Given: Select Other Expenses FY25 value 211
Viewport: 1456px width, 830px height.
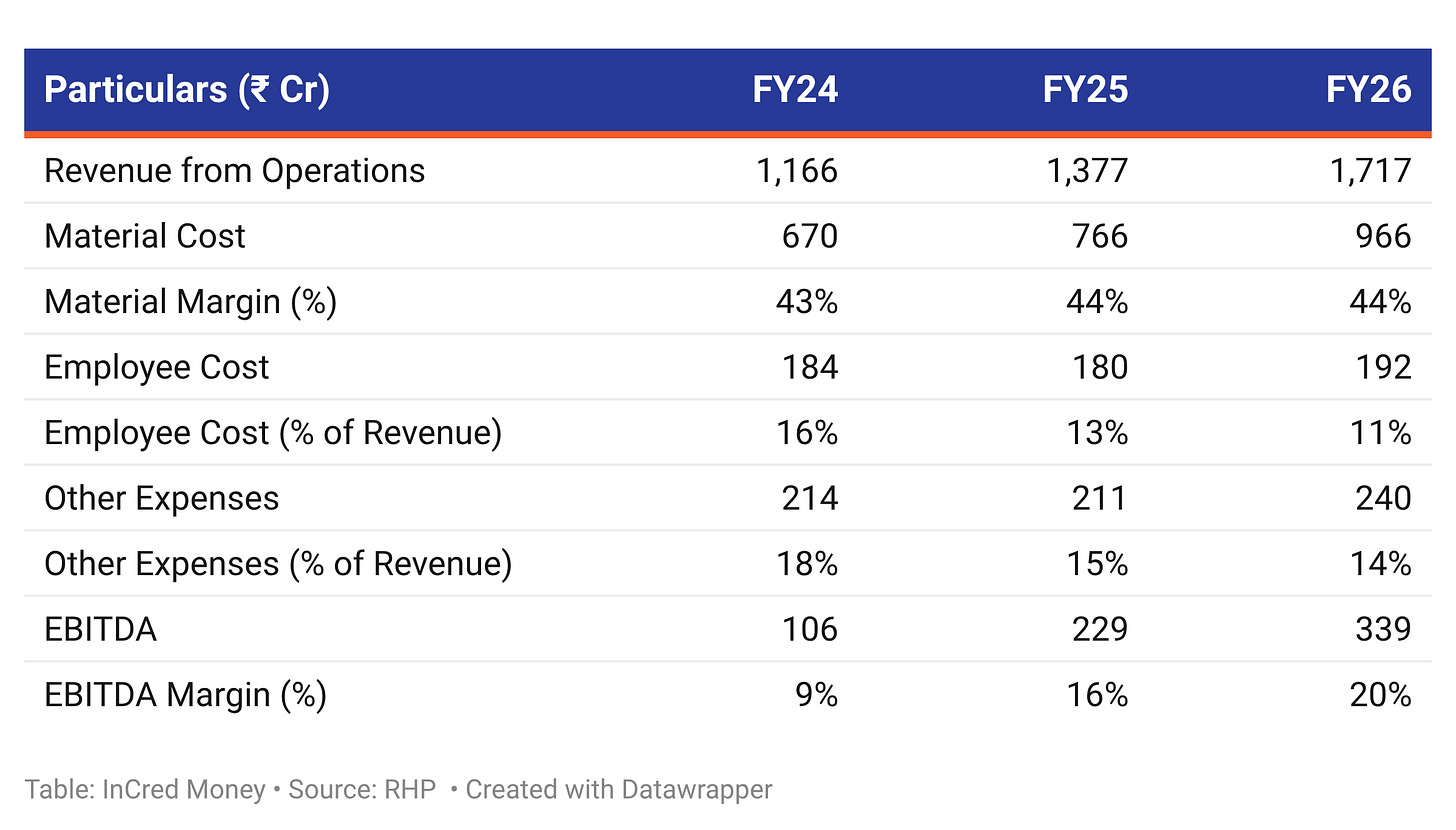Looking at the screenshot, I should (x=1101, y=499).
